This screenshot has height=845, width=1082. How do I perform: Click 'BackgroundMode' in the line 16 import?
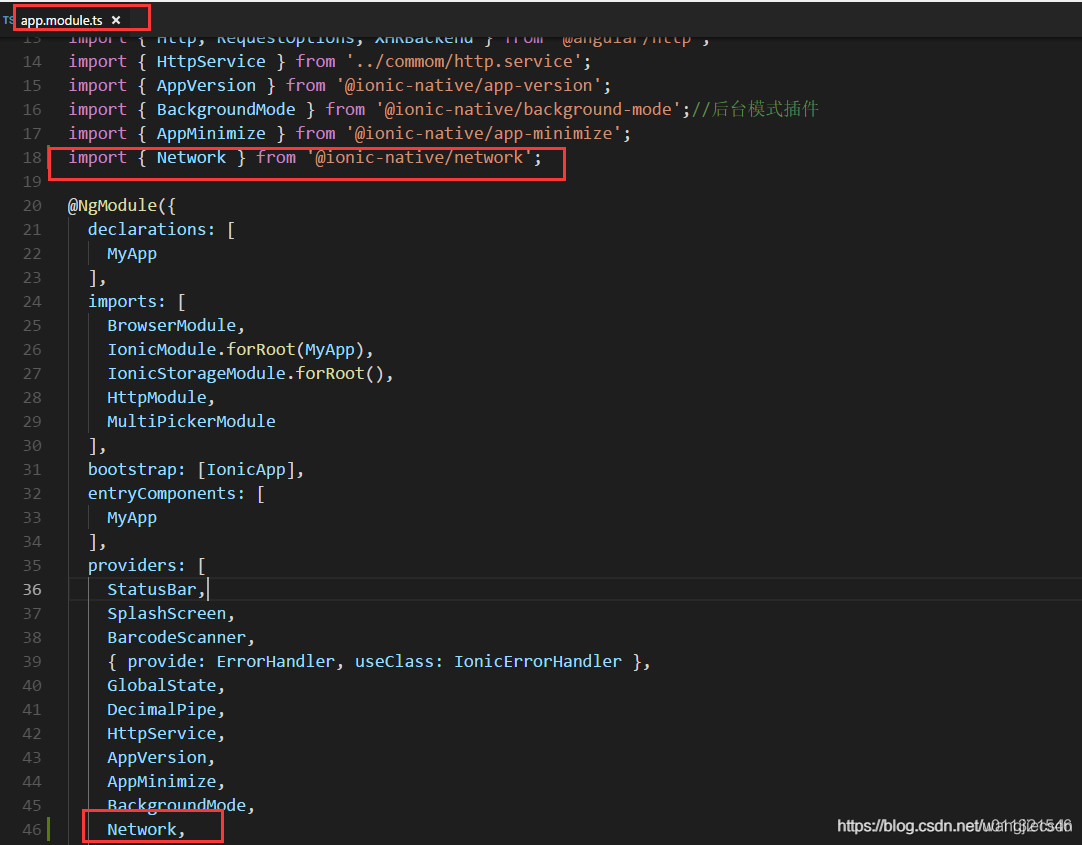[226, 110]
